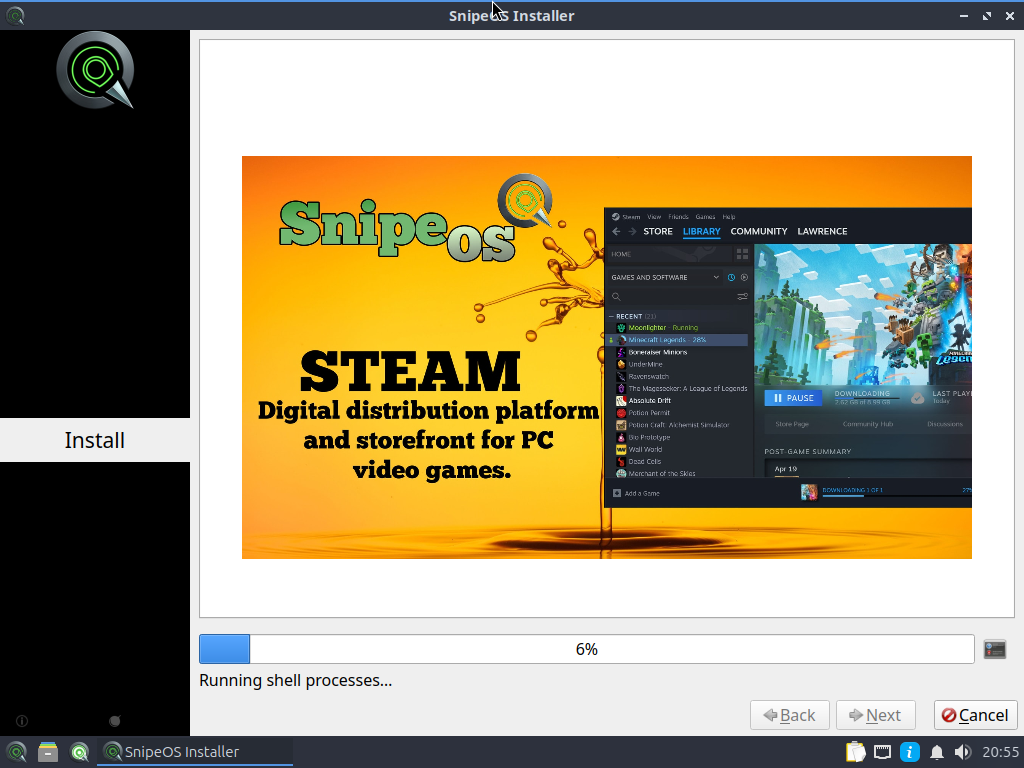Click the Cancel button
The image size is (1024, 768).
tap(975, 715)
